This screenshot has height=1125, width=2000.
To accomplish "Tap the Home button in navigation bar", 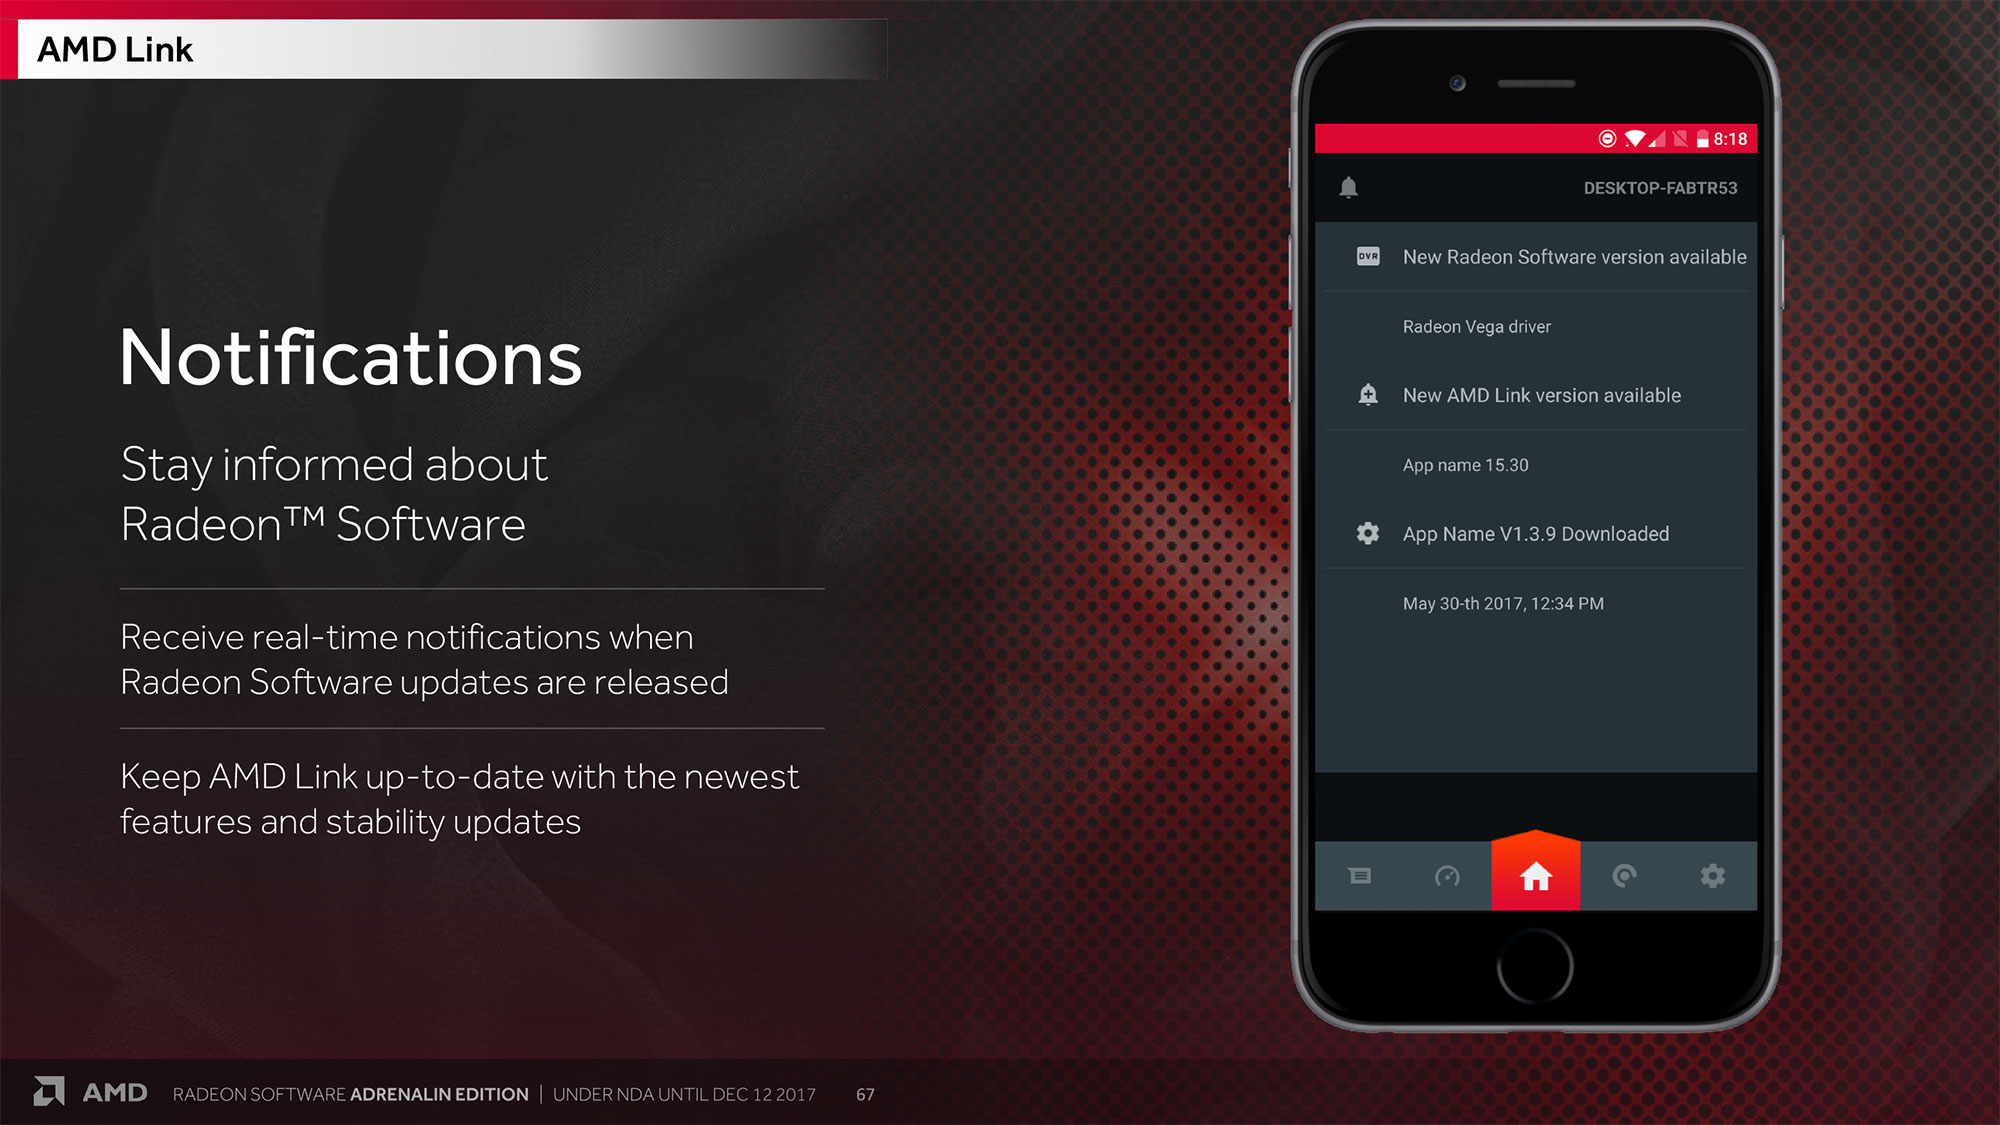I will pos(1536,874).
